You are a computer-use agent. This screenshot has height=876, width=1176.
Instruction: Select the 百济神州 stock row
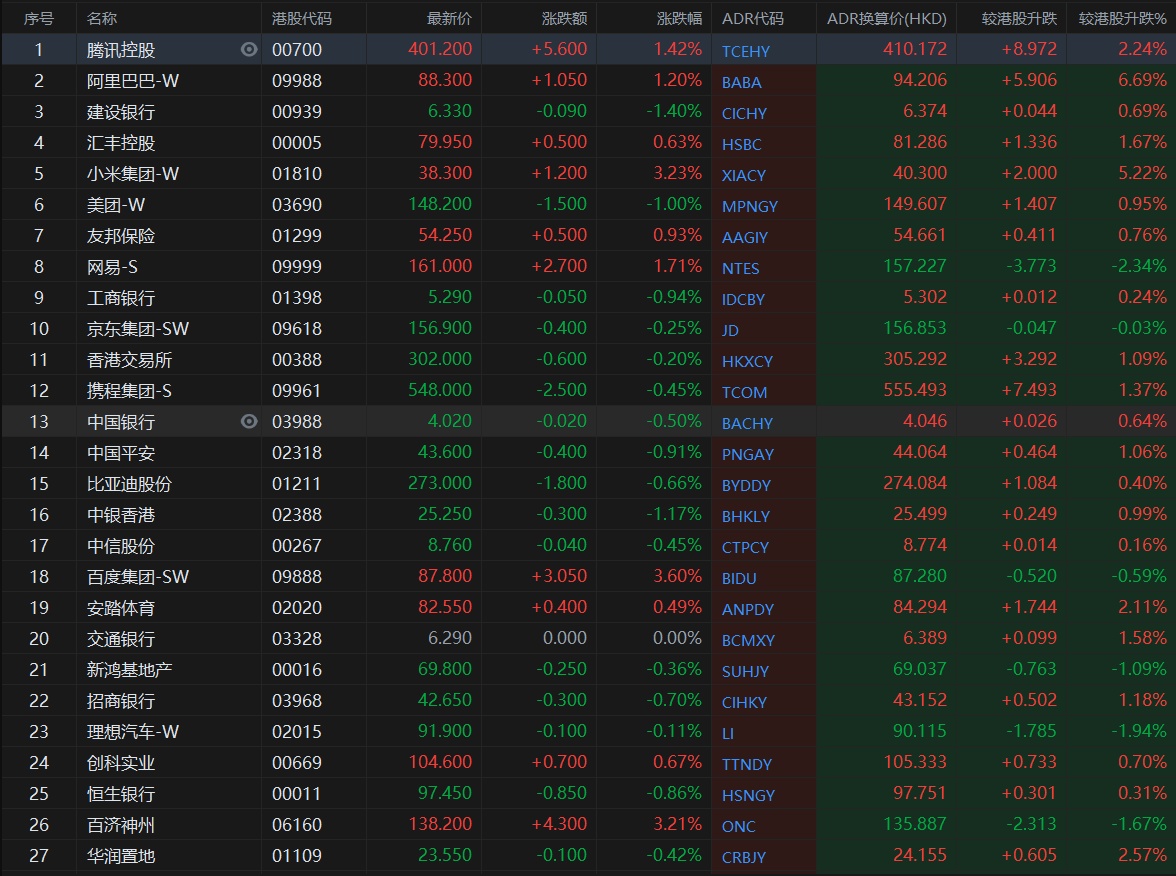point(121,825)
